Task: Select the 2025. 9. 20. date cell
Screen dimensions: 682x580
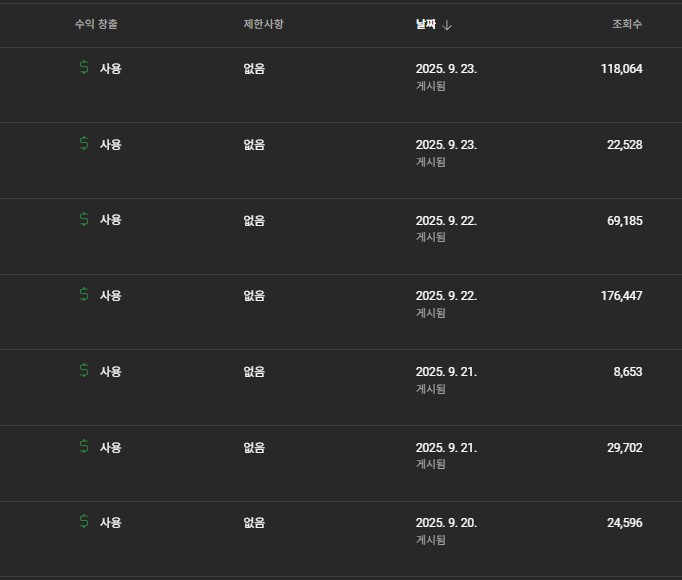Action: [446, 522]
